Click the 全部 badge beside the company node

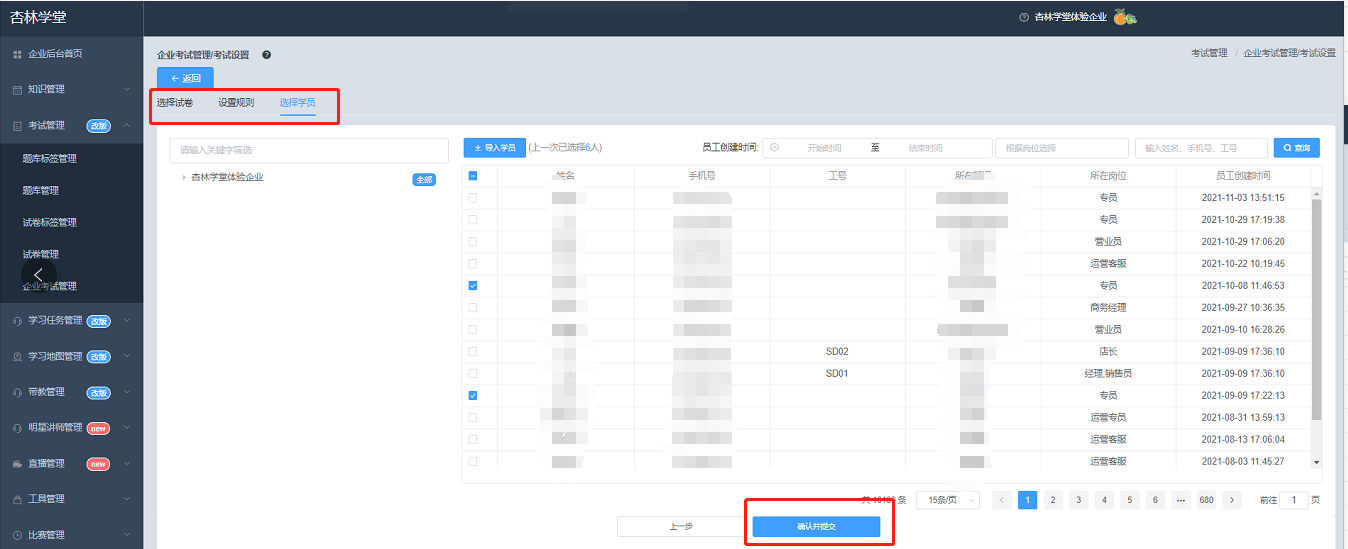click(424, 180)
